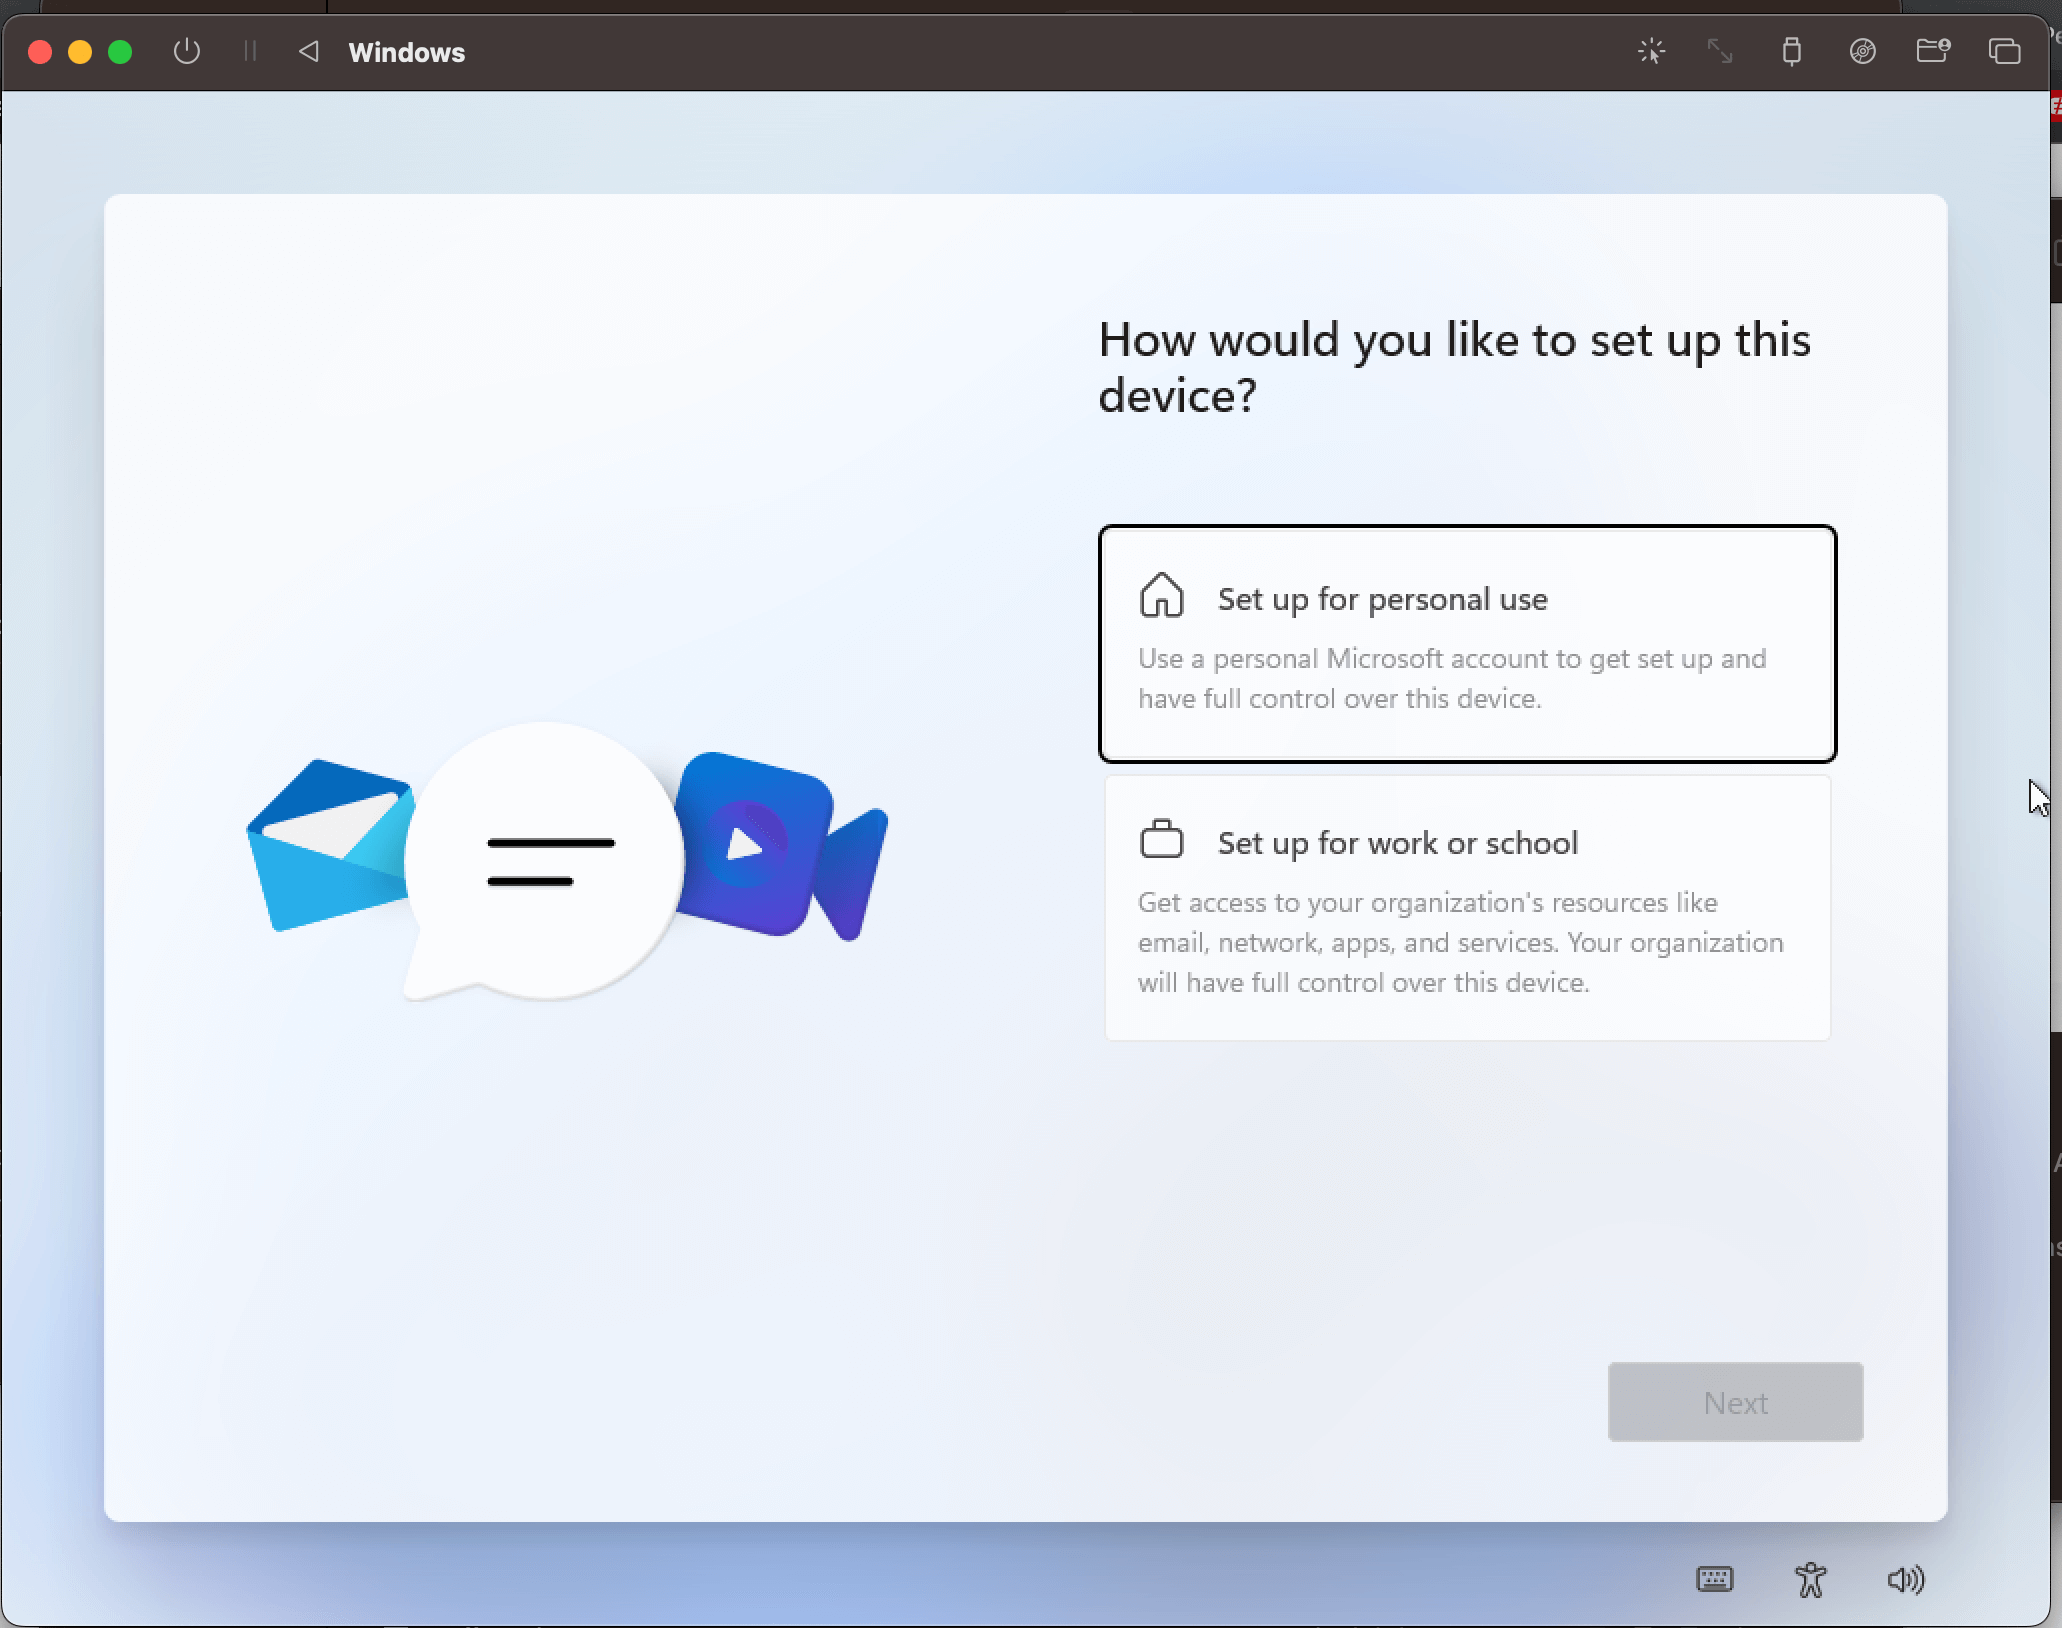Click the VM power button icon
Screen dimensions: 2062x1628
pyautogui.click(x=186, y=51)
